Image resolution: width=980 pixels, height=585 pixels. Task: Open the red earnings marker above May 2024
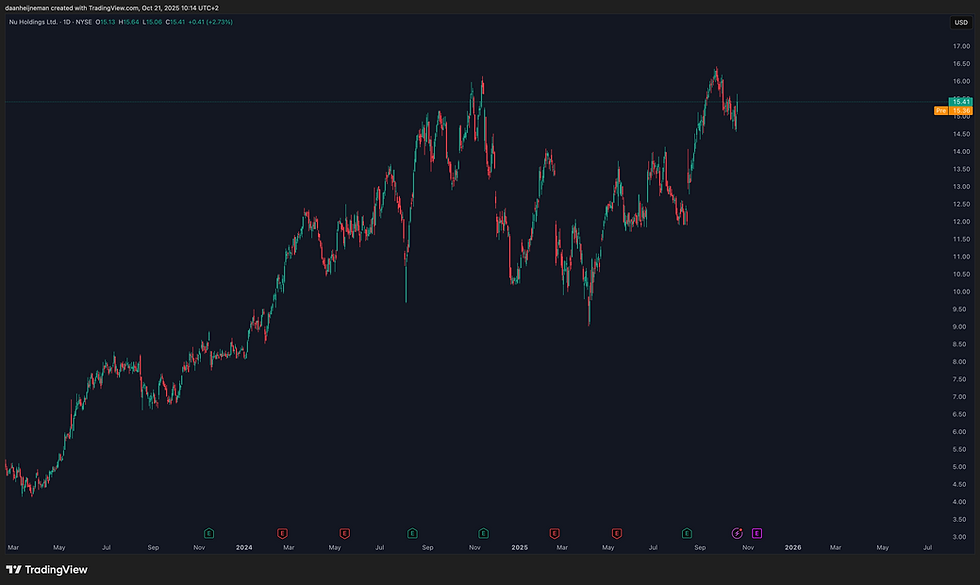344,533
